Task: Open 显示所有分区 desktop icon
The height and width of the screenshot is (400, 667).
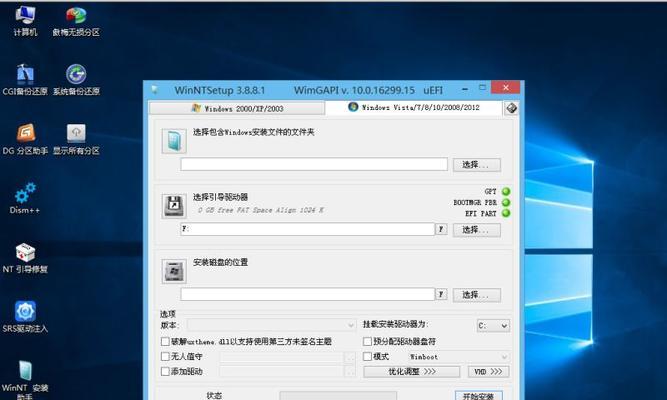Action: coord(76,139)
